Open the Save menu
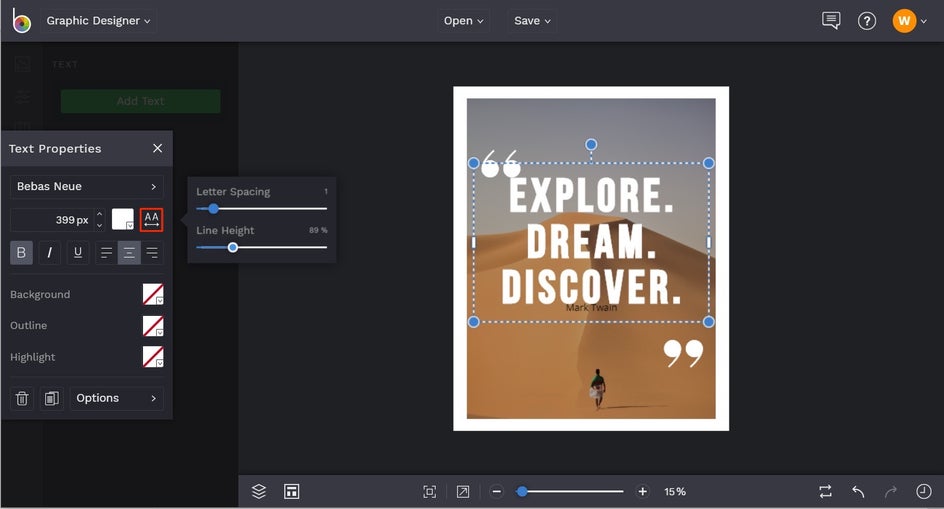The height and width of the screenshot is (509, 944). (x=532, y=21)
